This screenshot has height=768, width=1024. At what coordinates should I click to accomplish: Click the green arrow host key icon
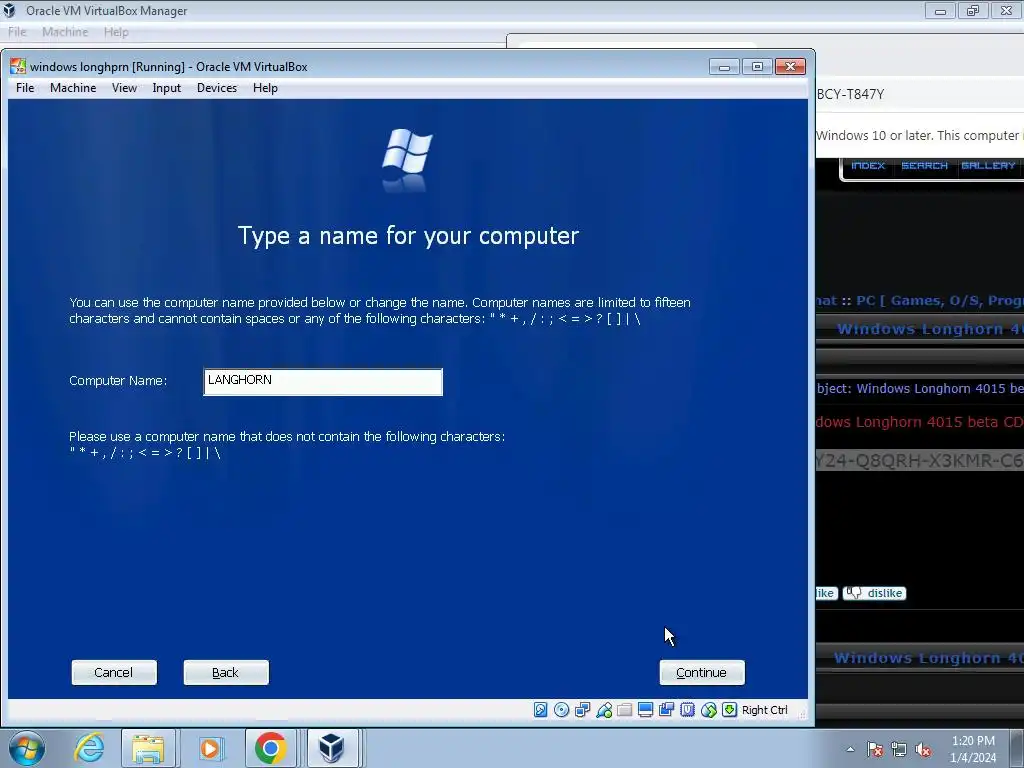click(729, 710)
